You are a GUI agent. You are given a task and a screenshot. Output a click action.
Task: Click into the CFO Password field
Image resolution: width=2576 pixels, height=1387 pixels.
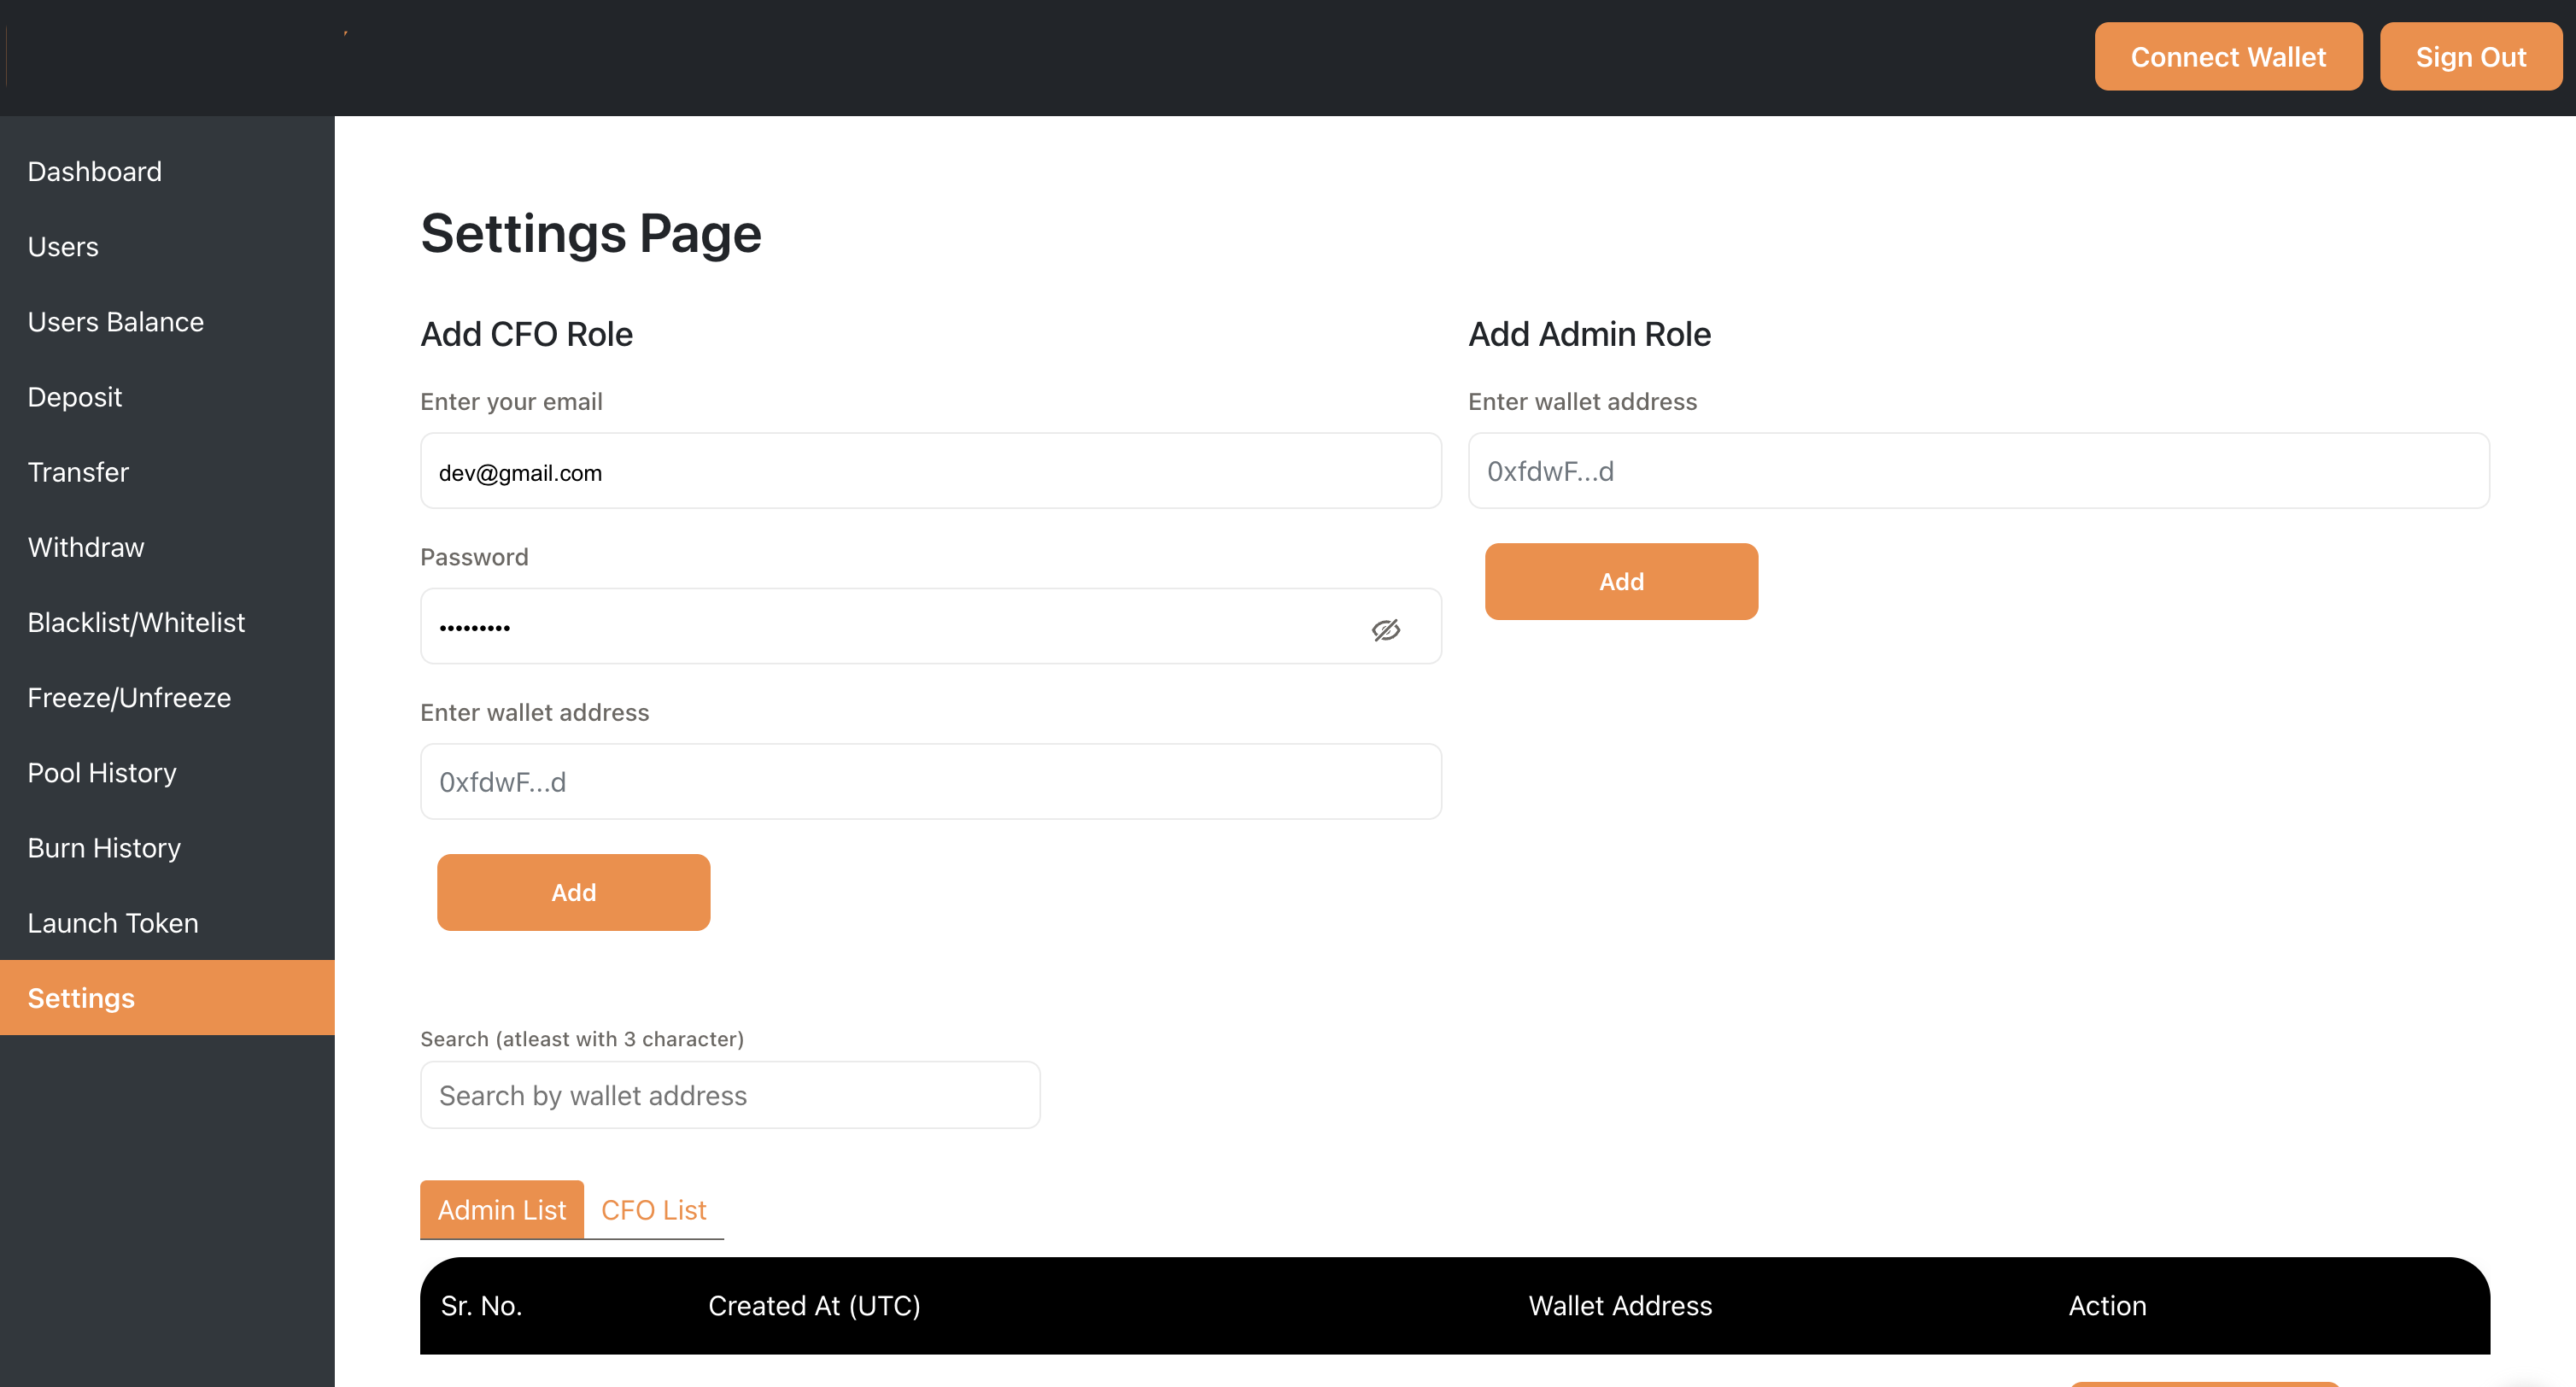[x=930, y=626]
